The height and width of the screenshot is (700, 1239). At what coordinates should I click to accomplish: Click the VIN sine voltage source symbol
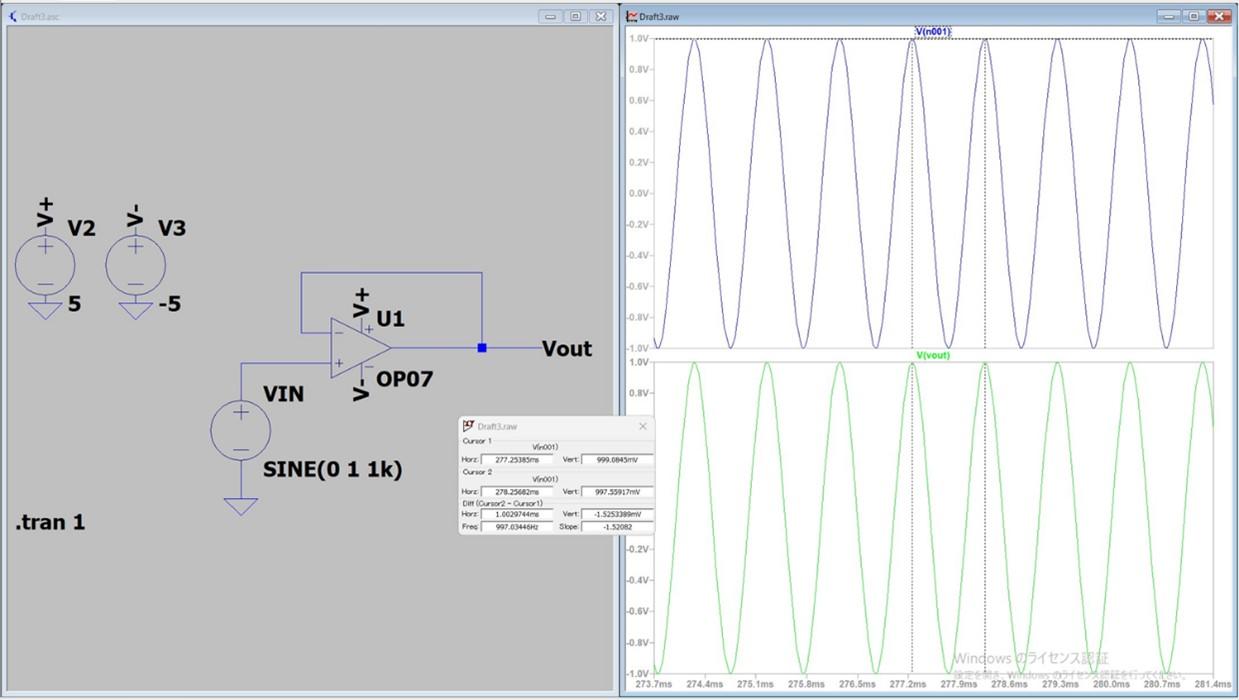click(240, 431)
